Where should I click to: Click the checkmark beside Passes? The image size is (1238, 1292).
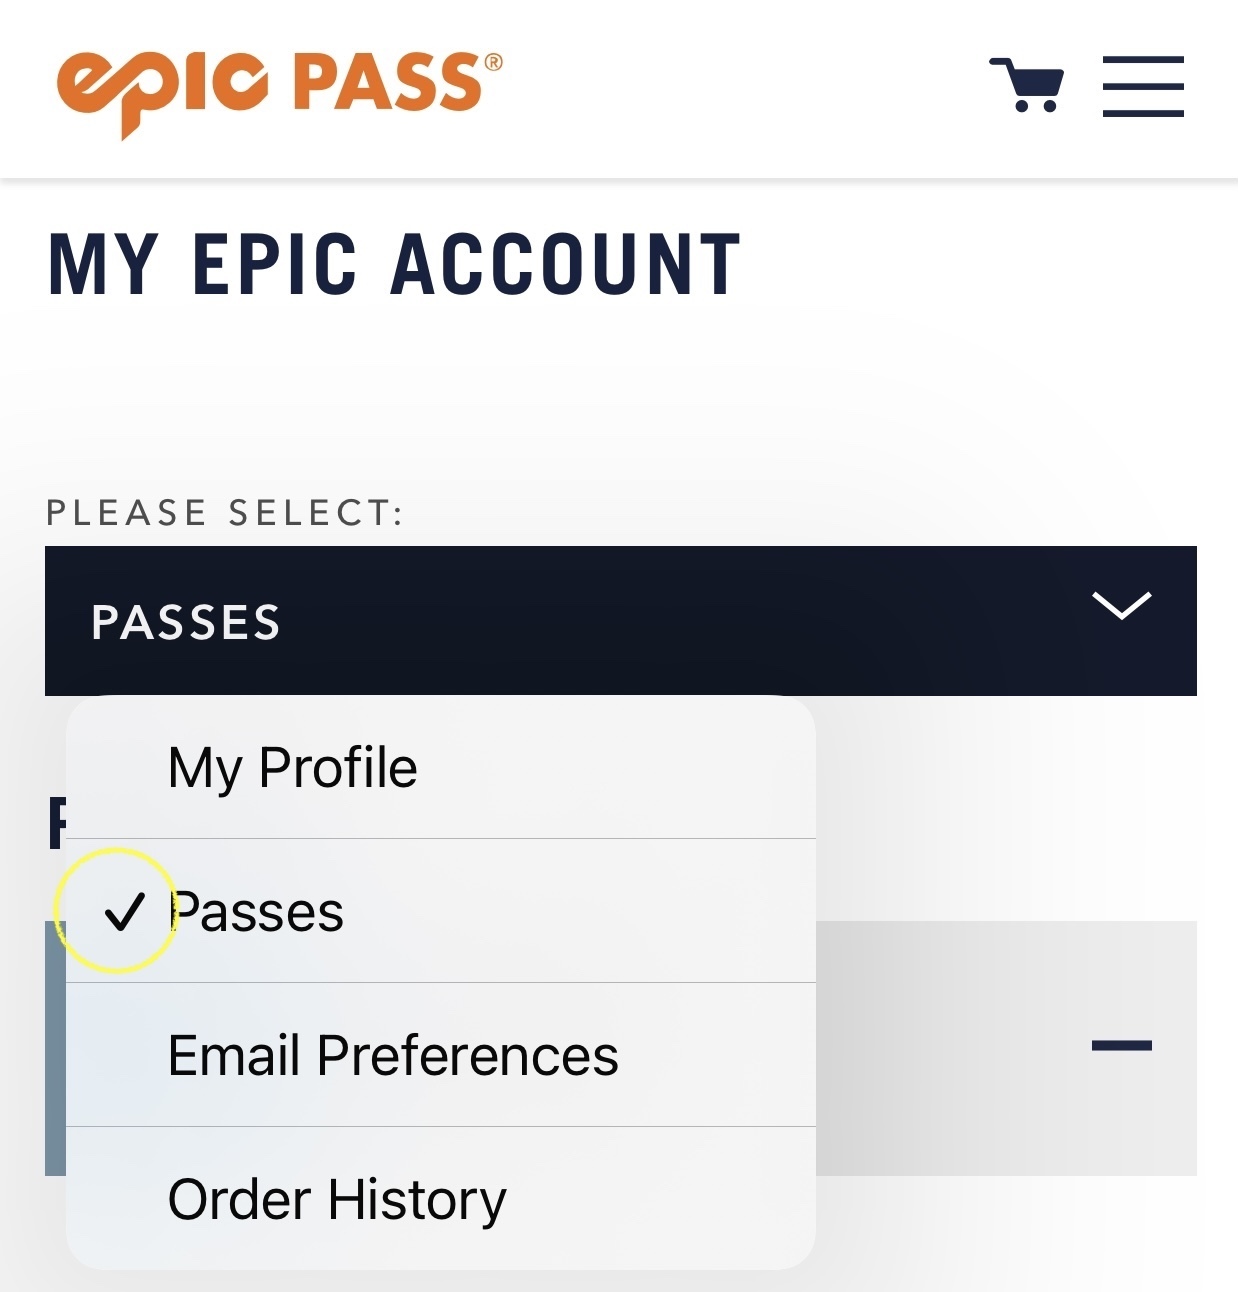pos(124,912)
